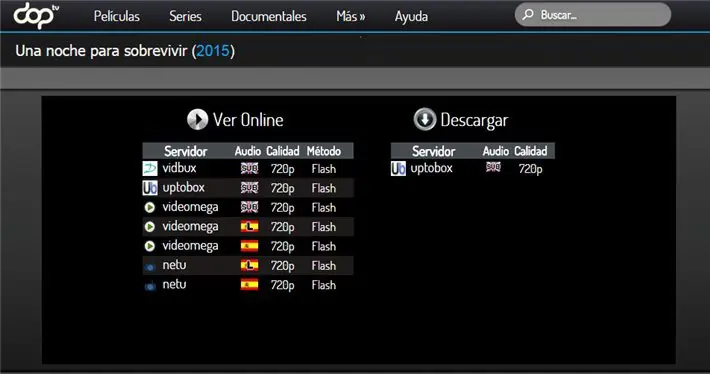Click the vidbux server icon
Screen dimensions: 710x374
click(x=150, y=168)
